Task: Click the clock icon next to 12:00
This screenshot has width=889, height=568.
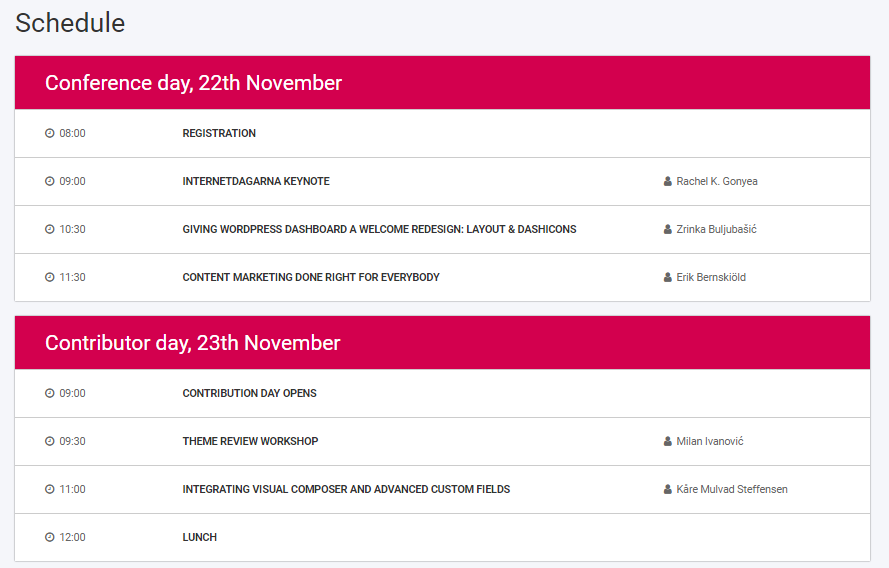Action: coord(50,537)
